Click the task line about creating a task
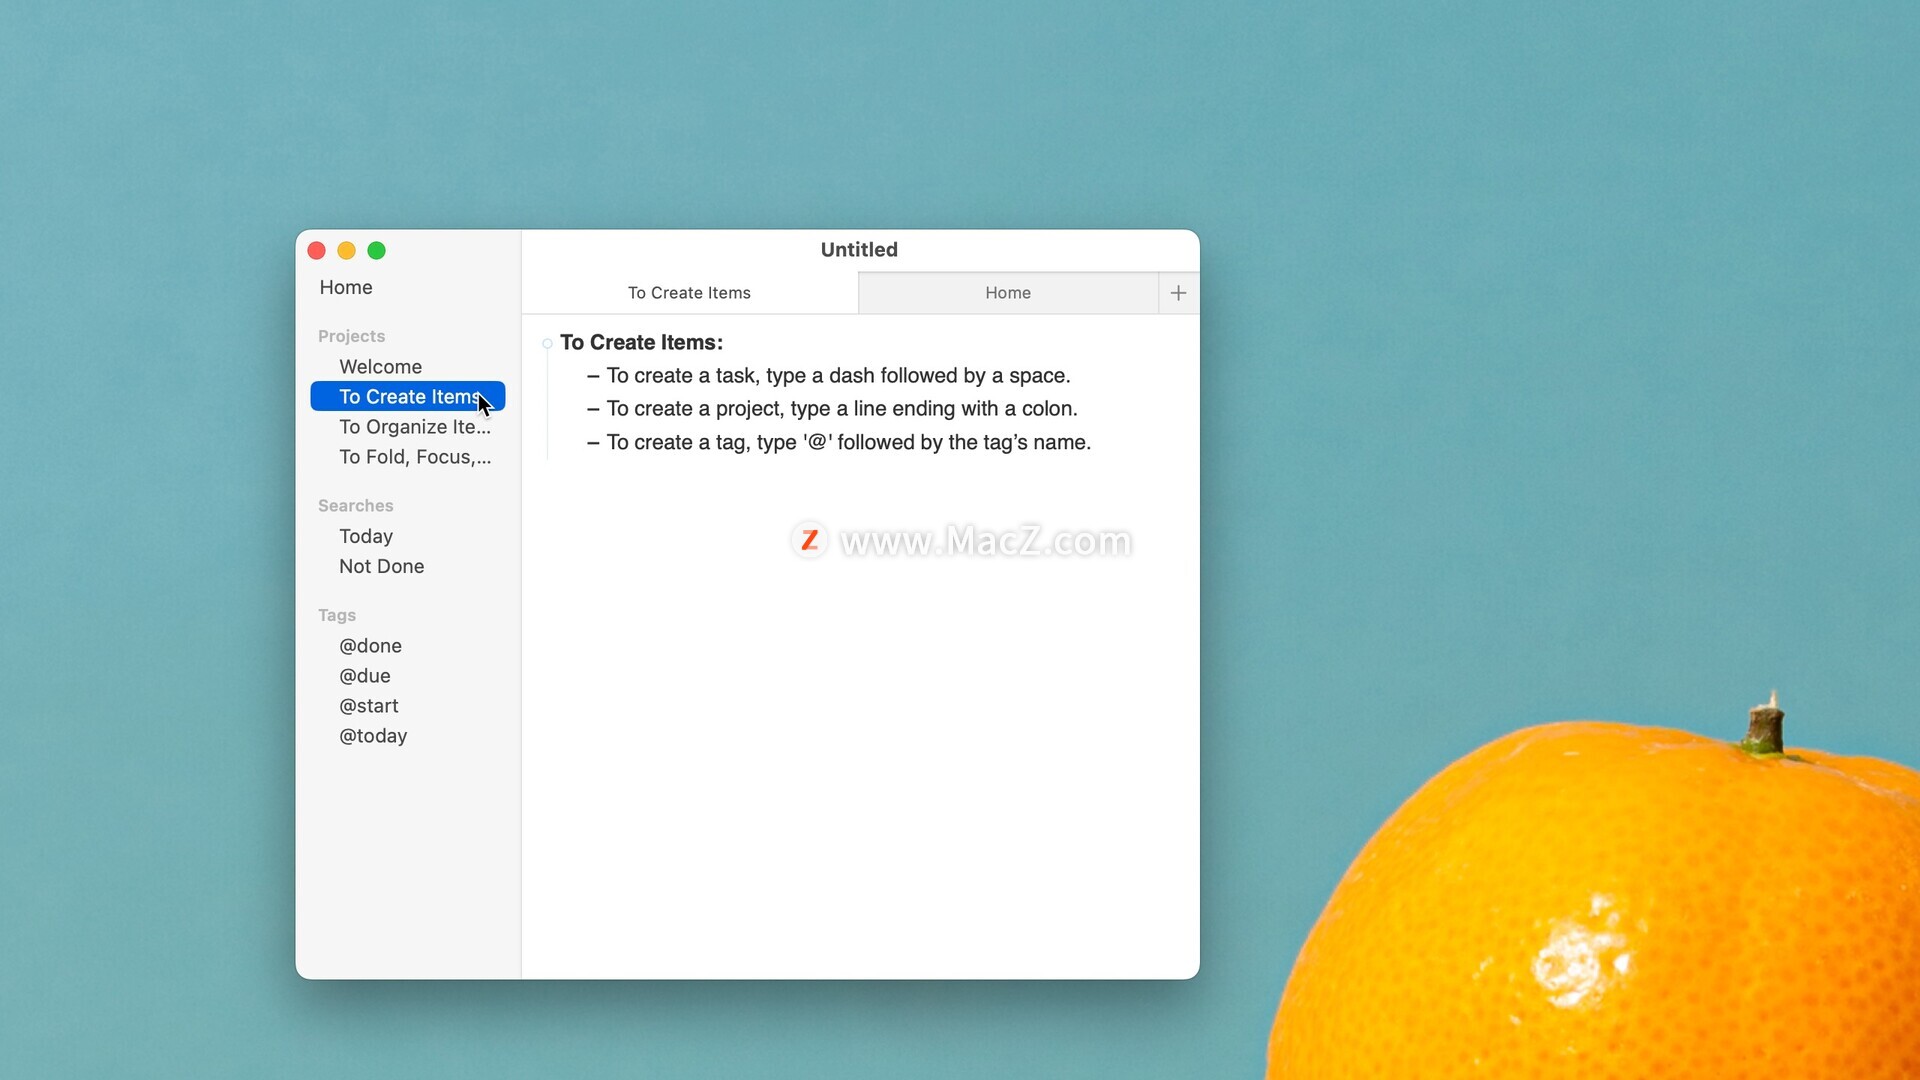Viewport: 1920px width, 1080px height. [x=838, y=376]
